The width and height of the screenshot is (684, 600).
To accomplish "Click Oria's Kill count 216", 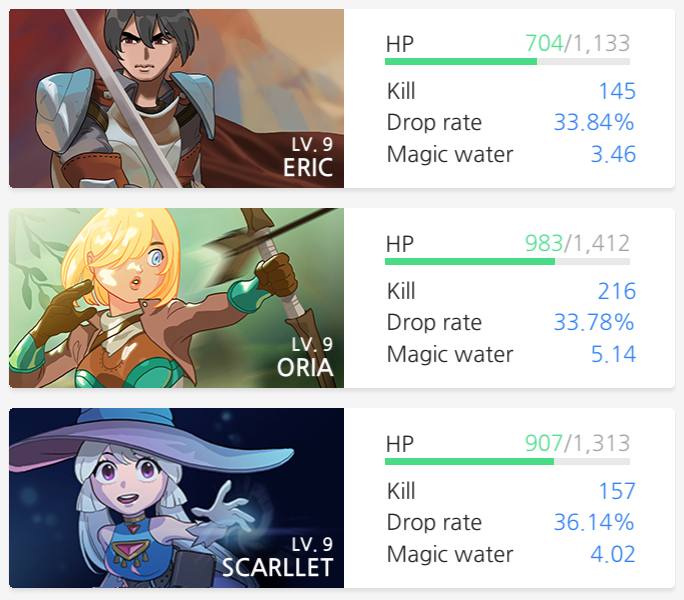I will click(617, 291).
